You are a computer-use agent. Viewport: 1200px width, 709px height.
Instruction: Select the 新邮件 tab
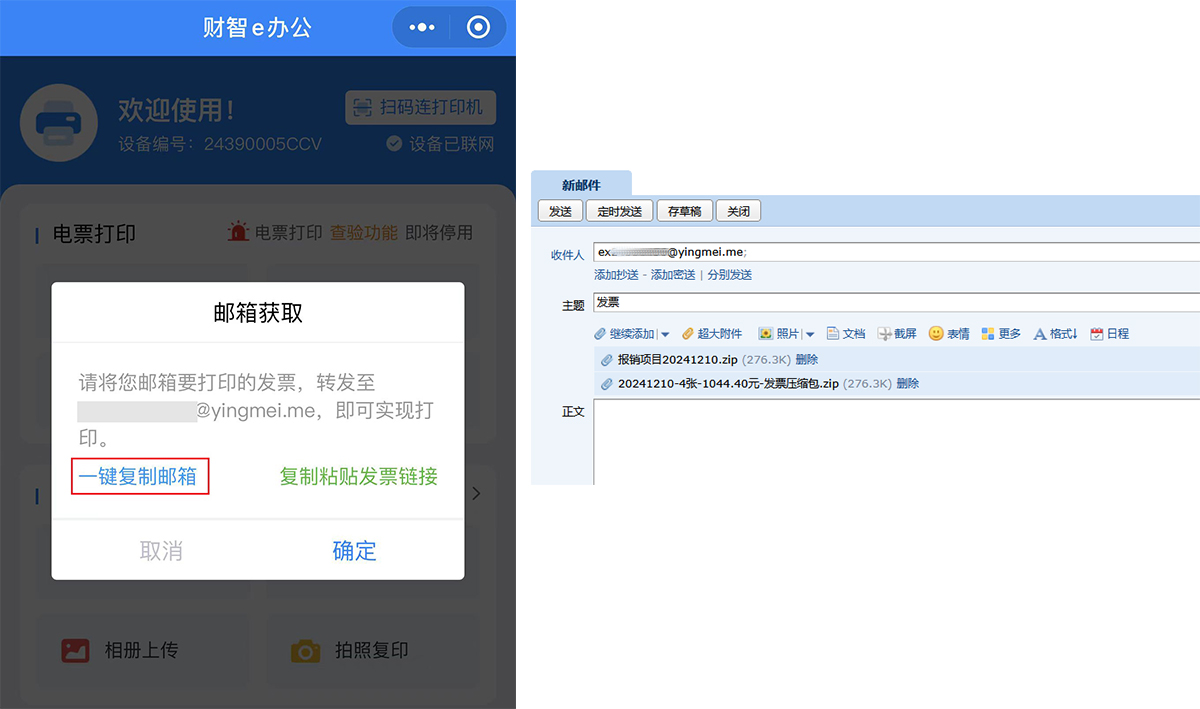click(581, 185)
